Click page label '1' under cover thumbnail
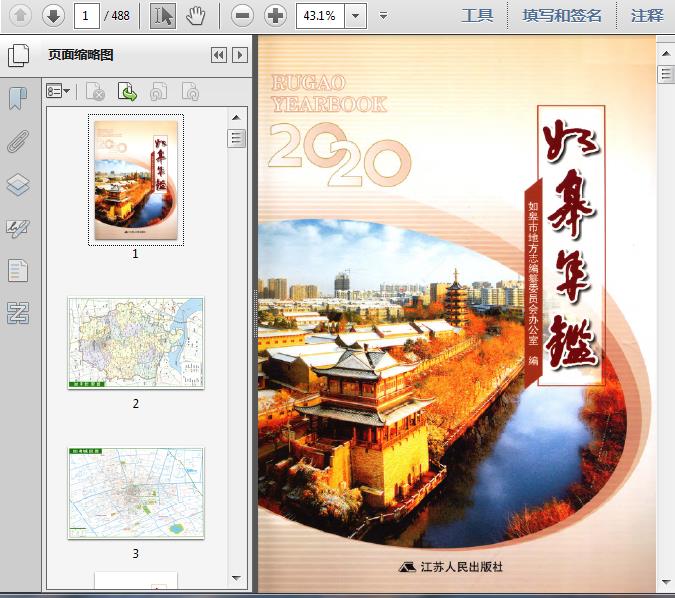This screenshot has height=598, width=675. coord(135,254)
